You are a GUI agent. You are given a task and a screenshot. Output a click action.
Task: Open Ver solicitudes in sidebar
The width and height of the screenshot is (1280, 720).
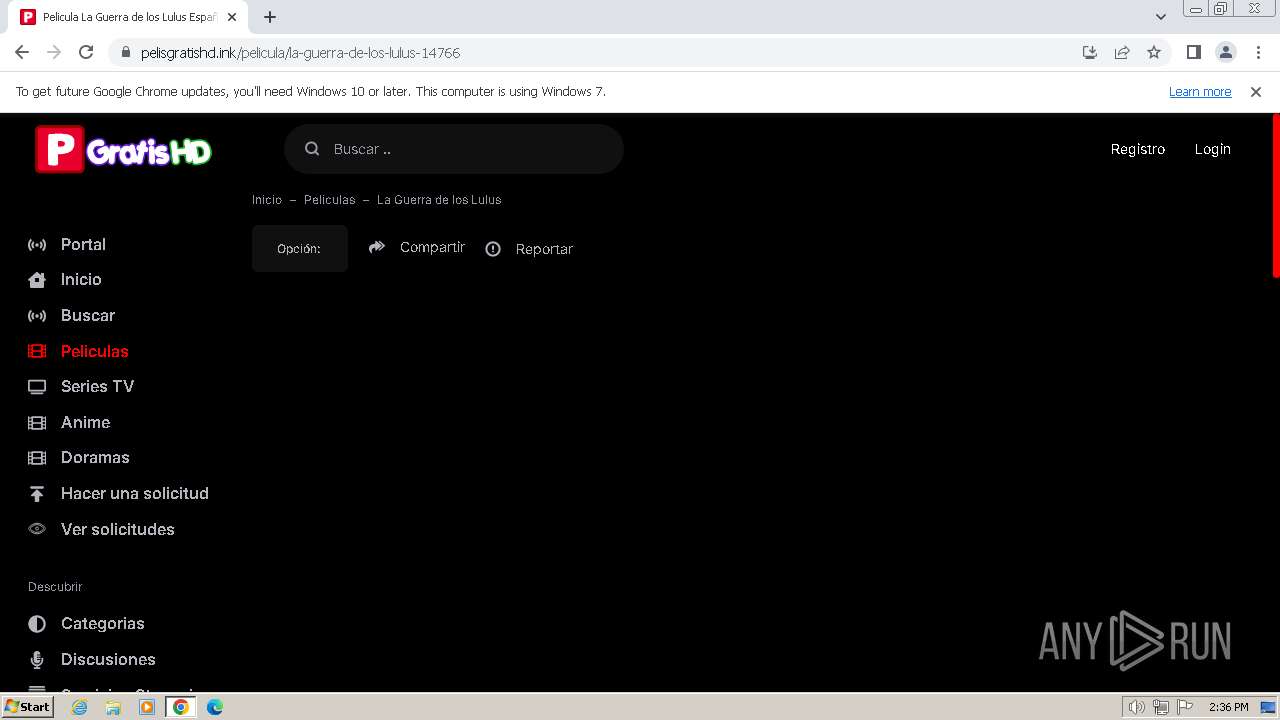(118, 530)
